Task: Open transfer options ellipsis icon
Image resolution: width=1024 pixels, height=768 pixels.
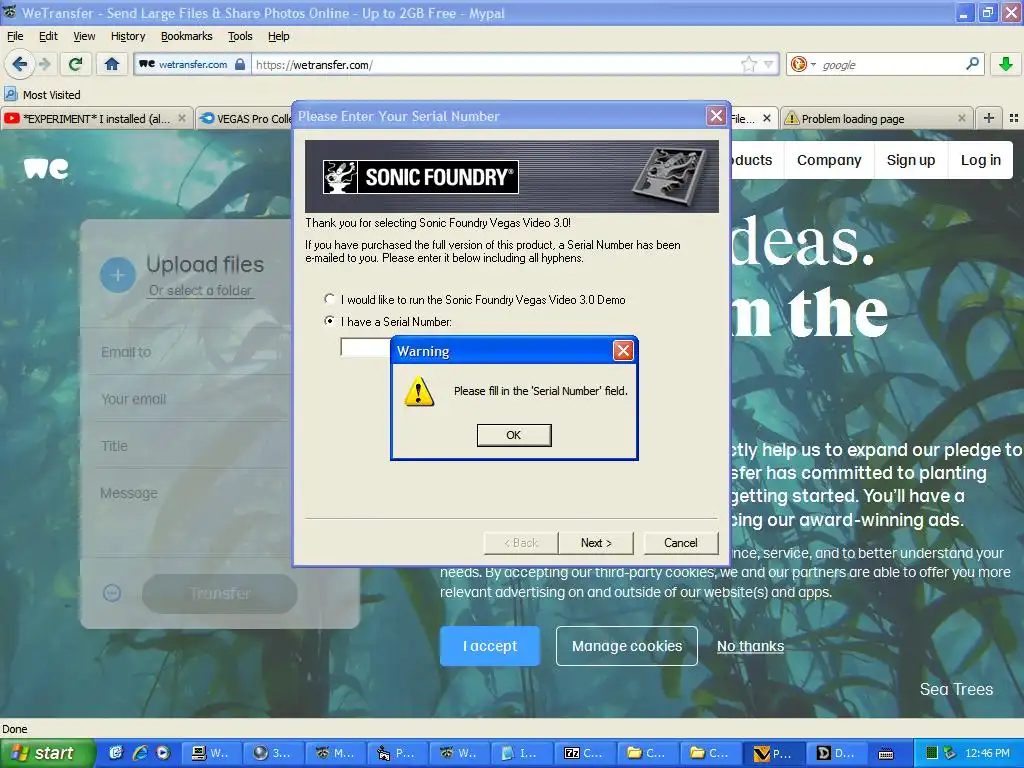Action: pyautogui.click(x=112, y=593)
